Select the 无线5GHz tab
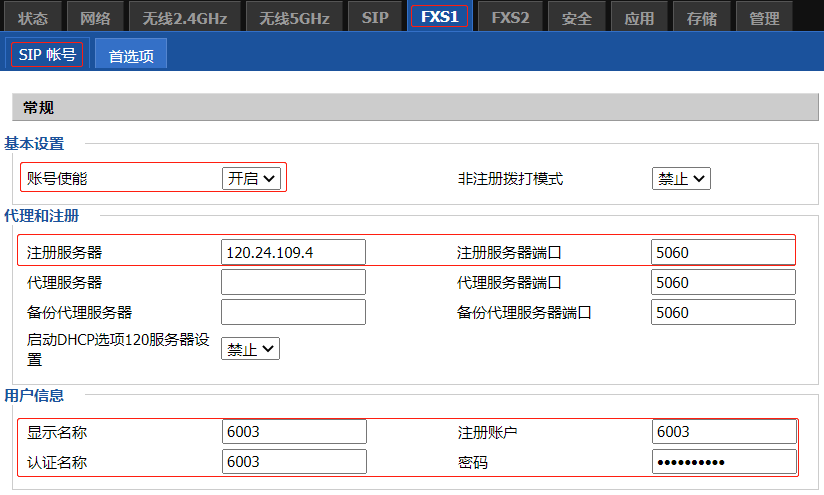Image resolution: width=824 pixels, height=495 pixels. pyautogui.click(x=296, y=17)
